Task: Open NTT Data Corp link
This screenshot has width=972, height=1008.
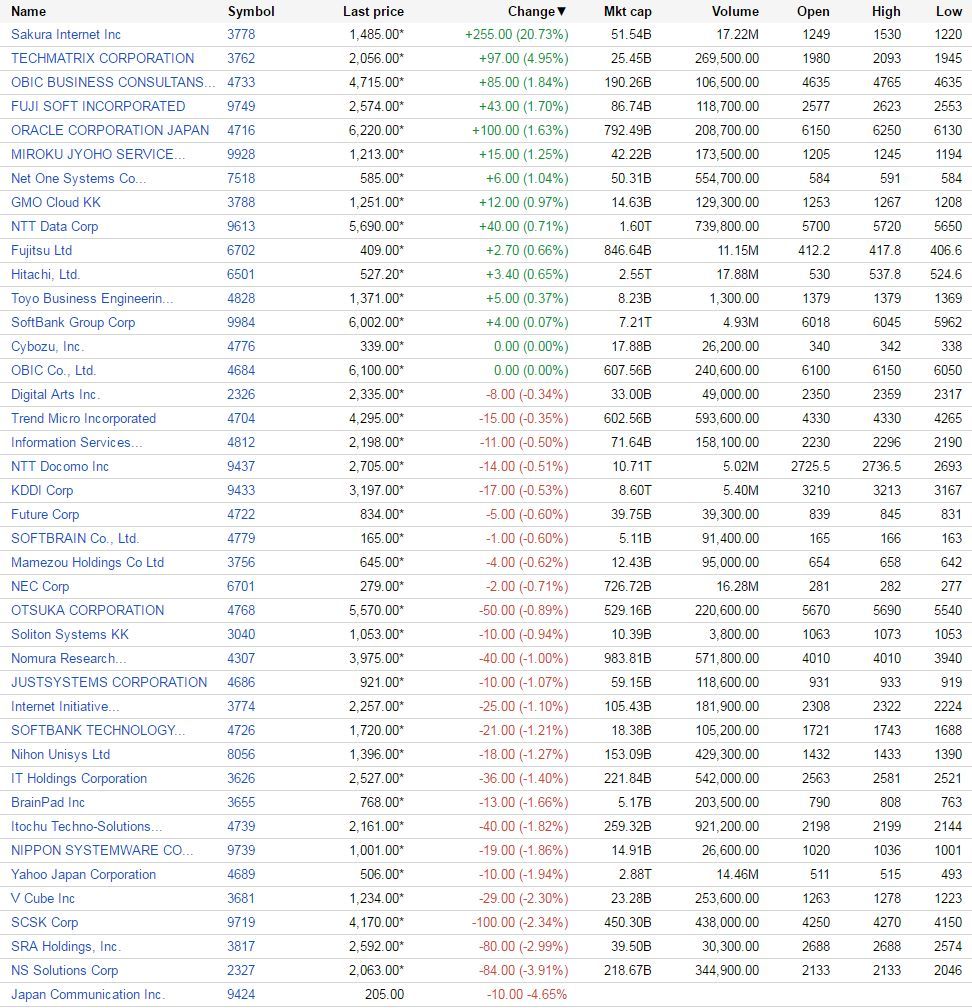Action: [x=55, y=226]
